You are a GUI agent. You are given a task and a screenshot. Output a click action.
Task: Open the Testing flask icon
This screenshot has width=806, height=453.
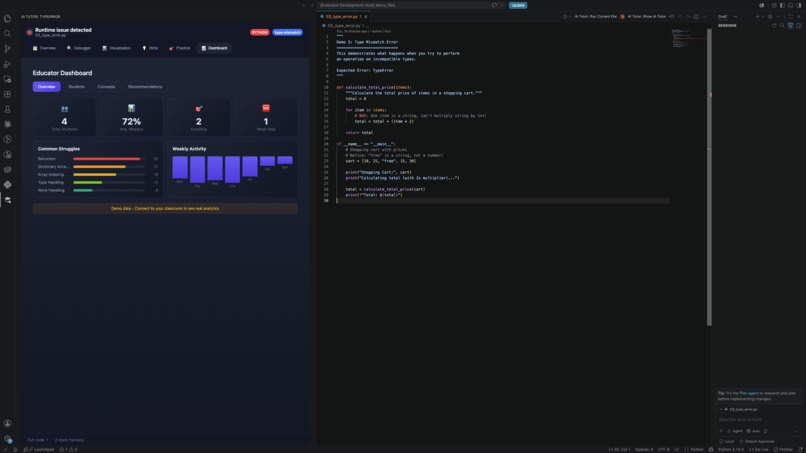(7, 109)
